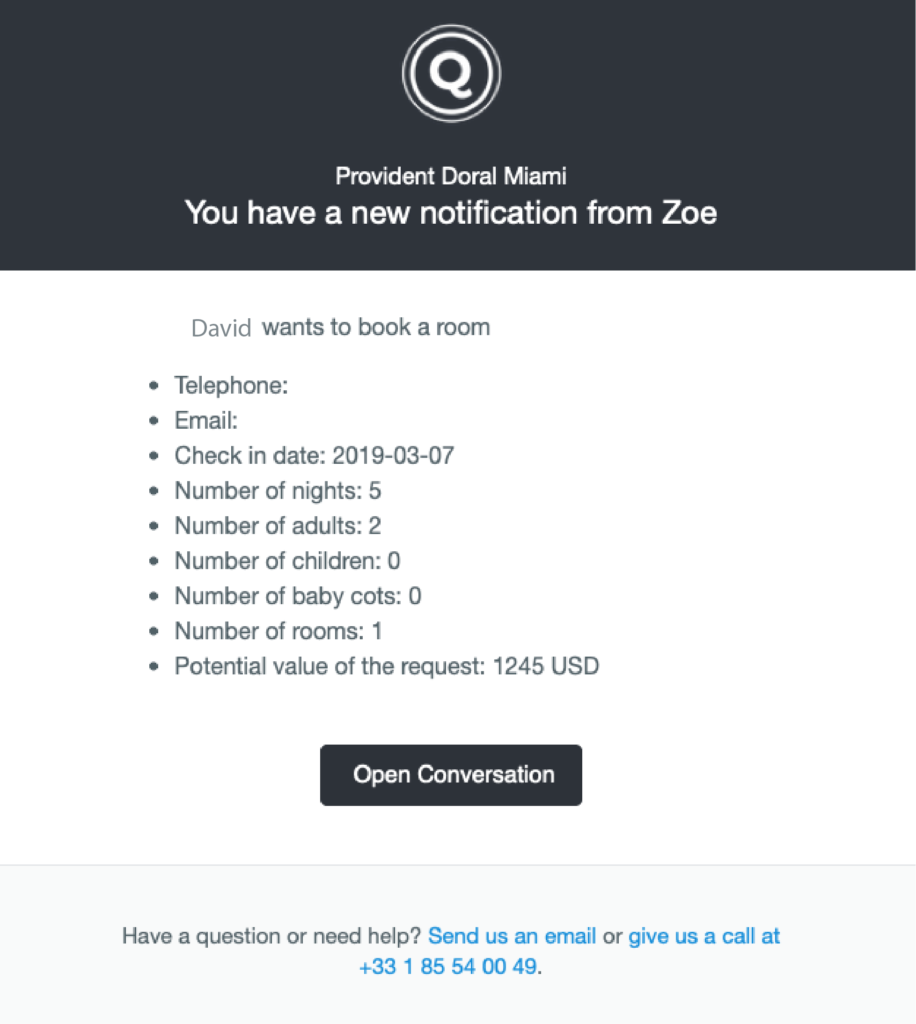Click the "Number of nights: 5" line
This screenshot has height=1024, width=916.
pyautogui.click(x=278, y=491)
